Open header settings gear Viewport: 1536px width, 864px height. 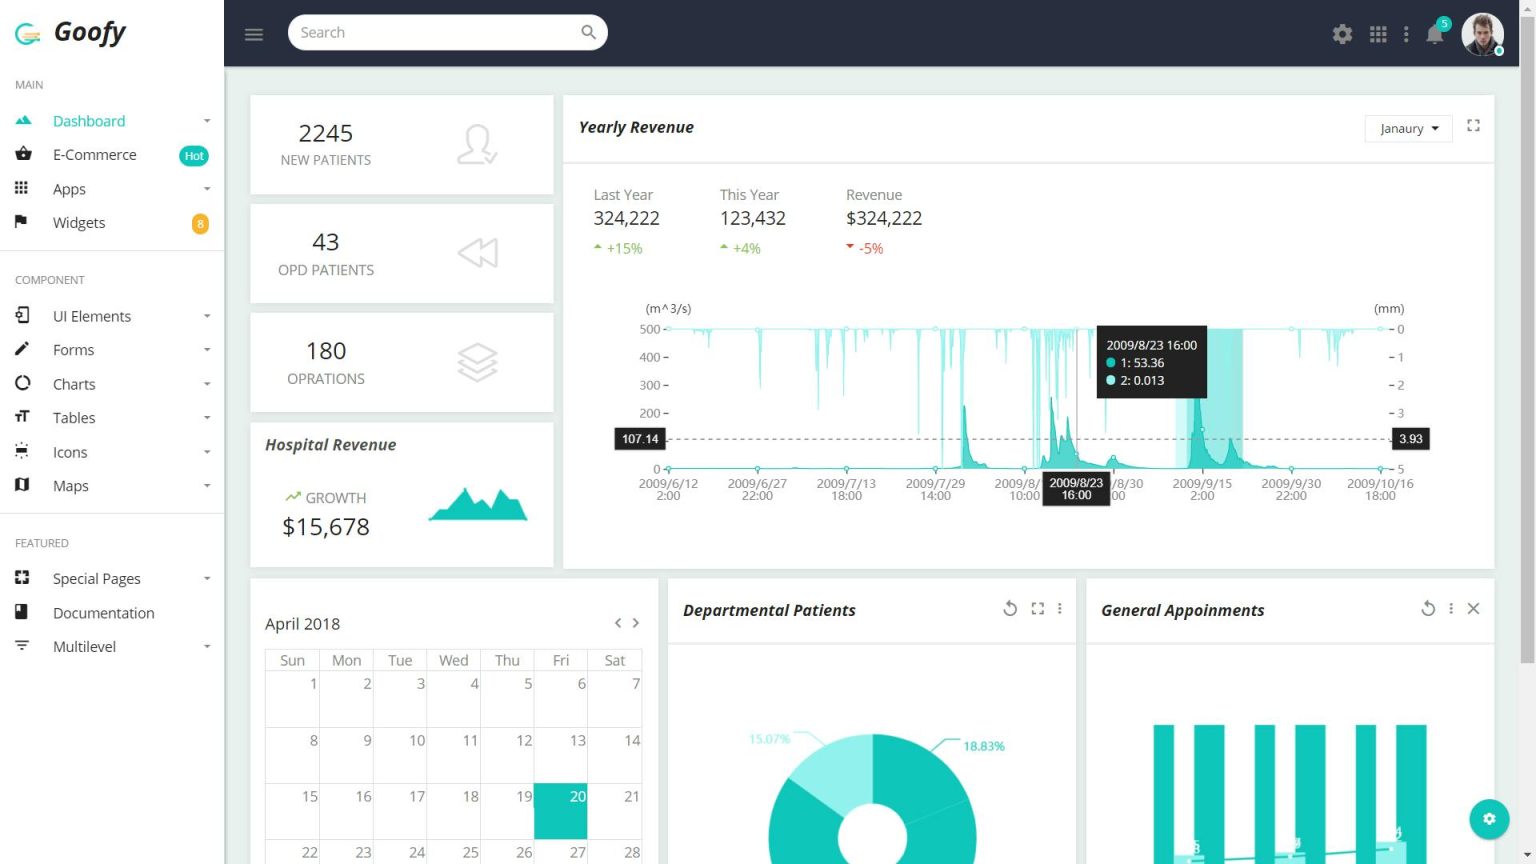click(1342, 34)
